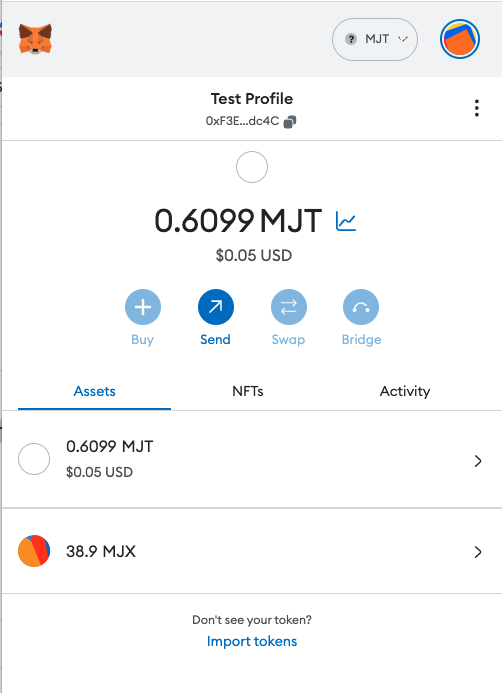Switch to the Assets tab
Image resolution: width=502 pixels, height=693 pixels.
[x=95, y=392]
